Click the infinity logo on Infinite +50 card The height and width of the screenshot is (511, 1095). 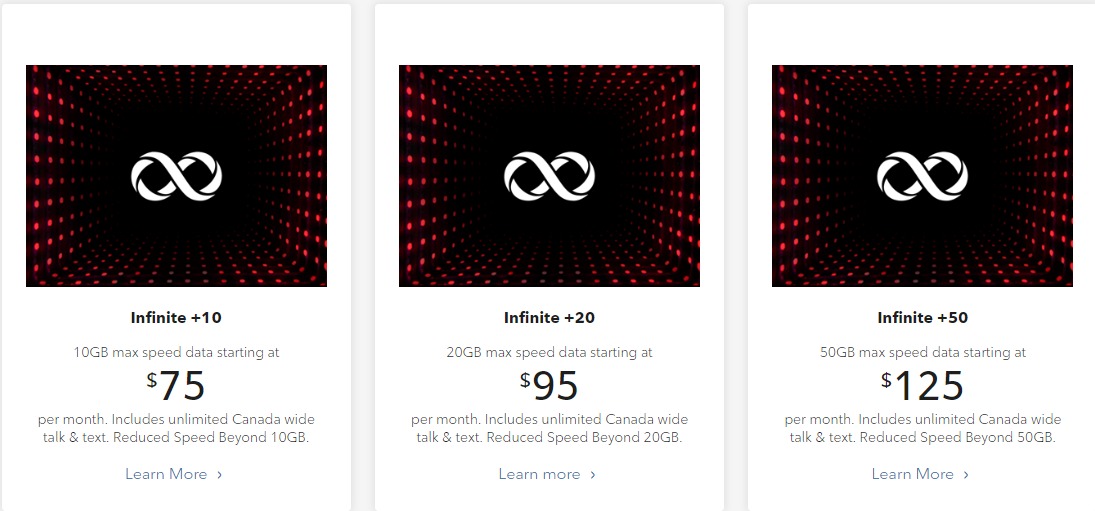(x=923, y=177)
